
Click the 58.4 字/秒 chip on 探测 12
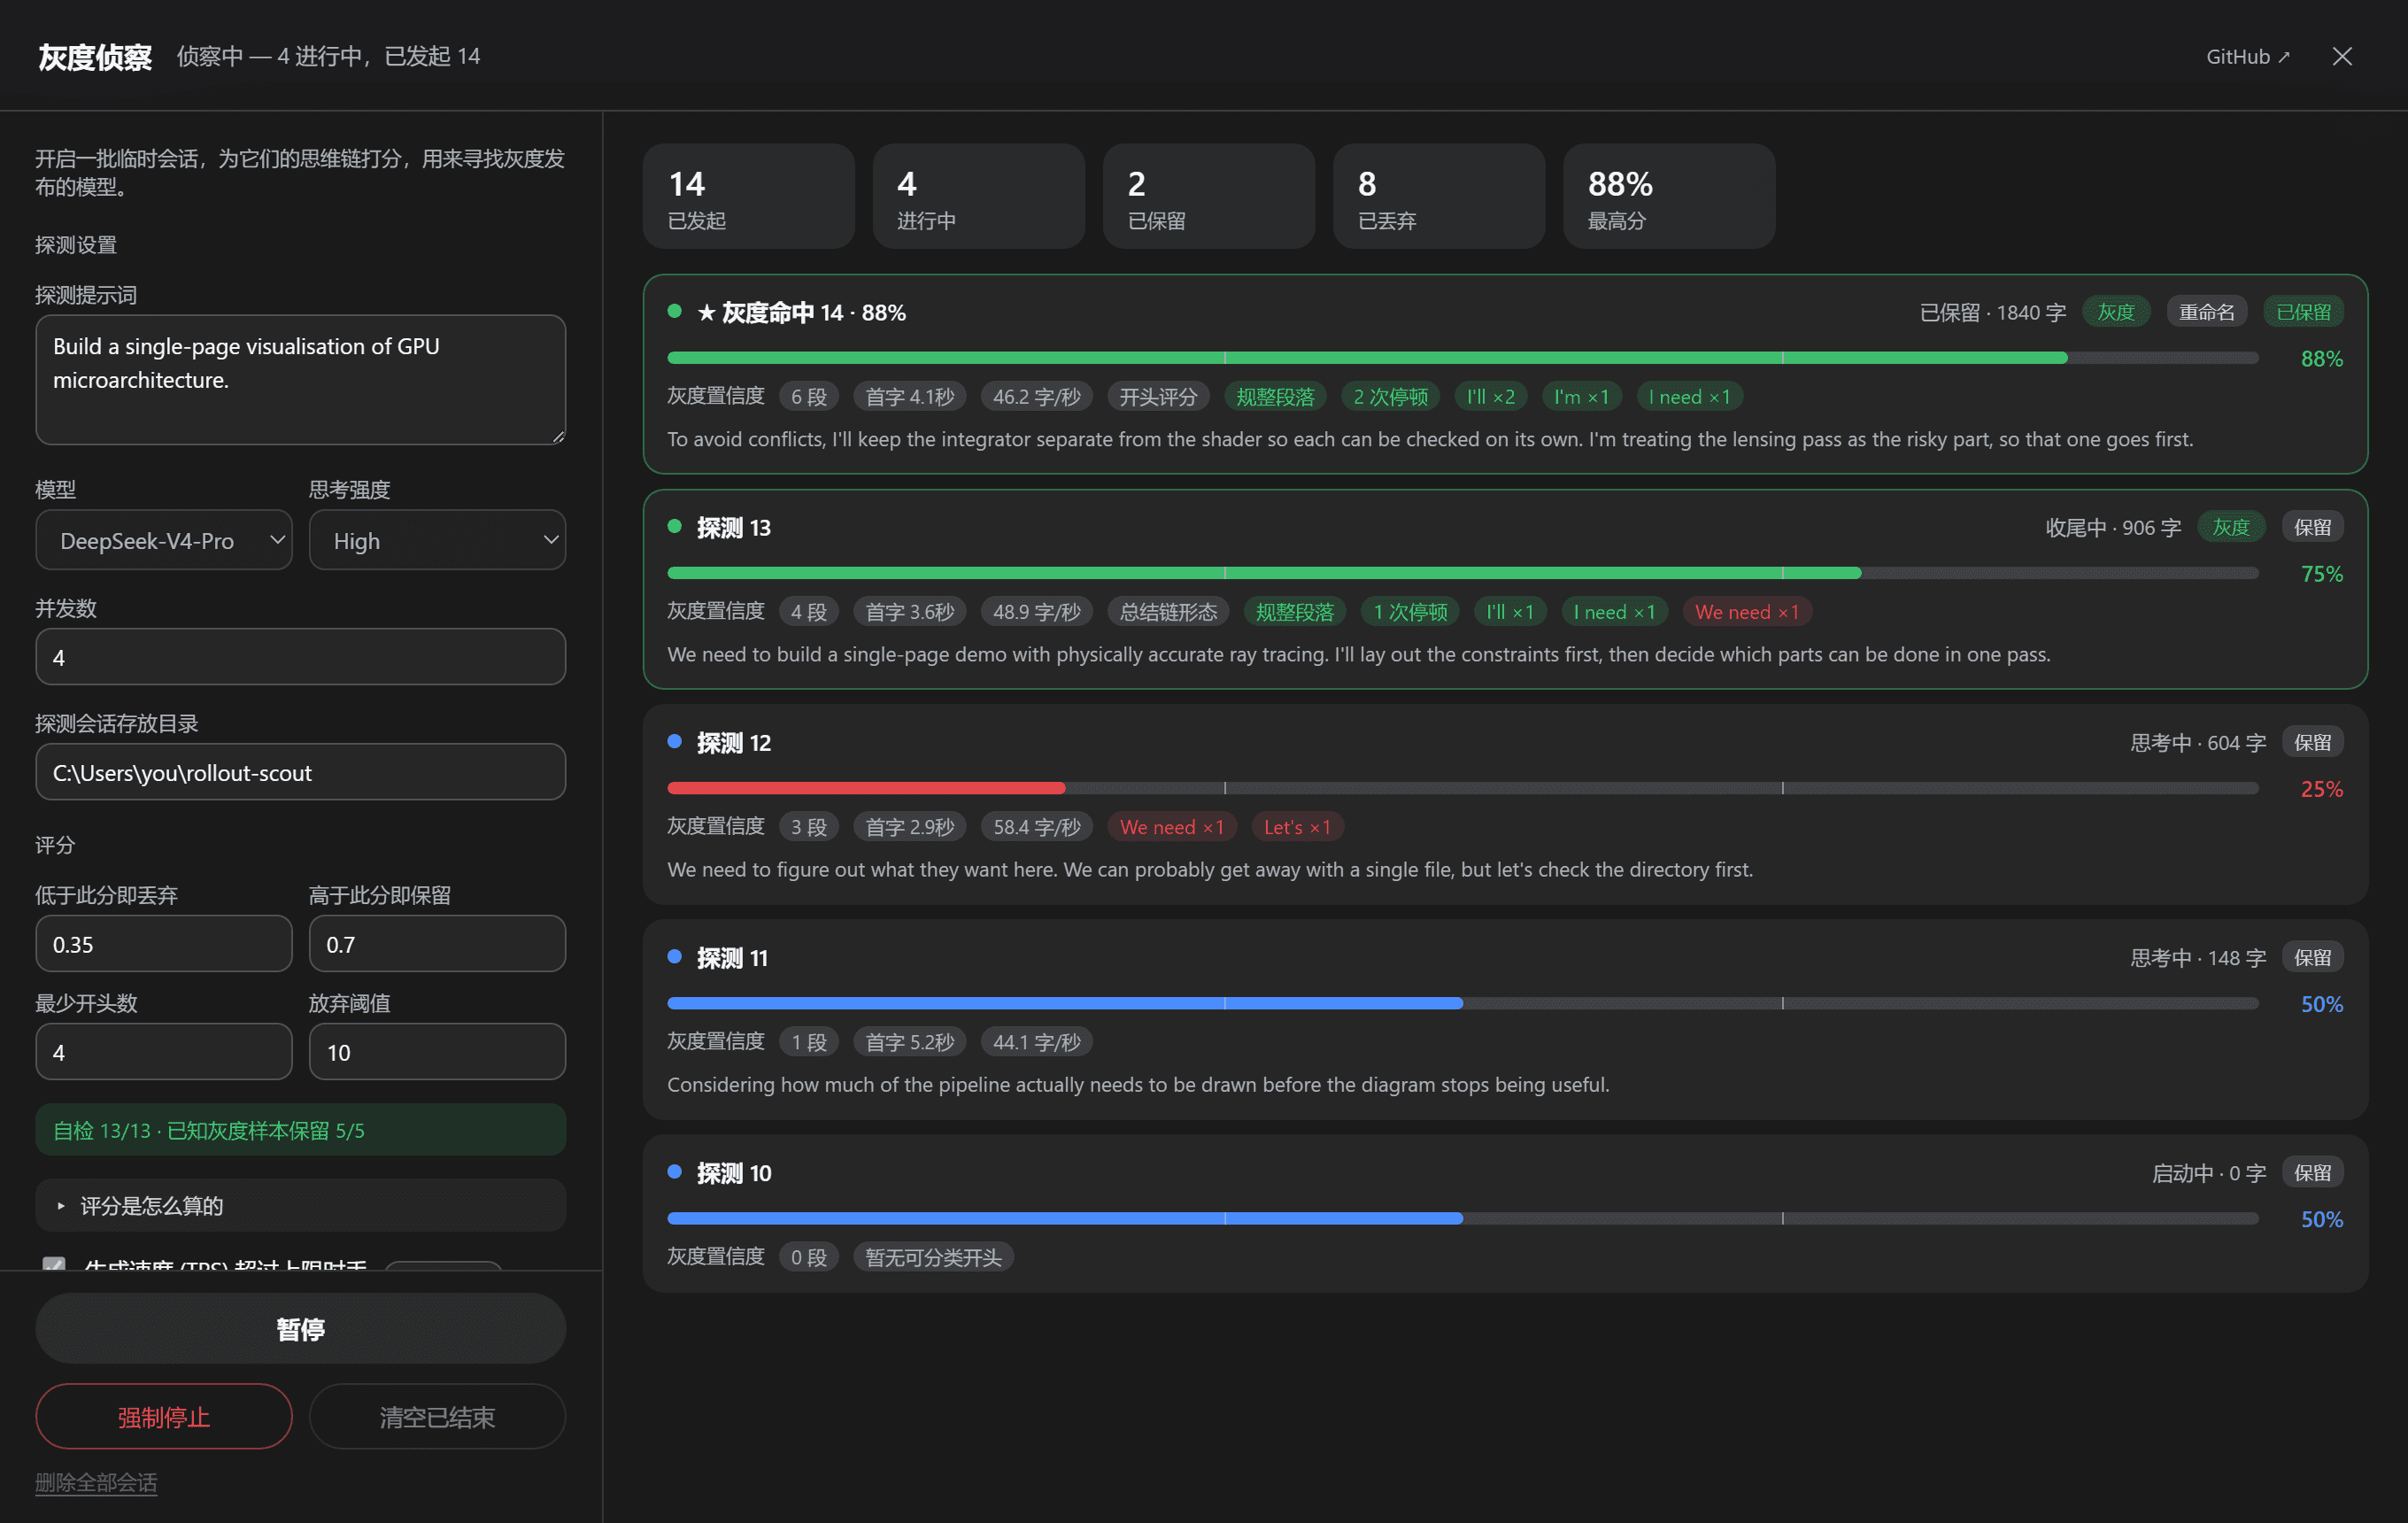pos(1036,827)
